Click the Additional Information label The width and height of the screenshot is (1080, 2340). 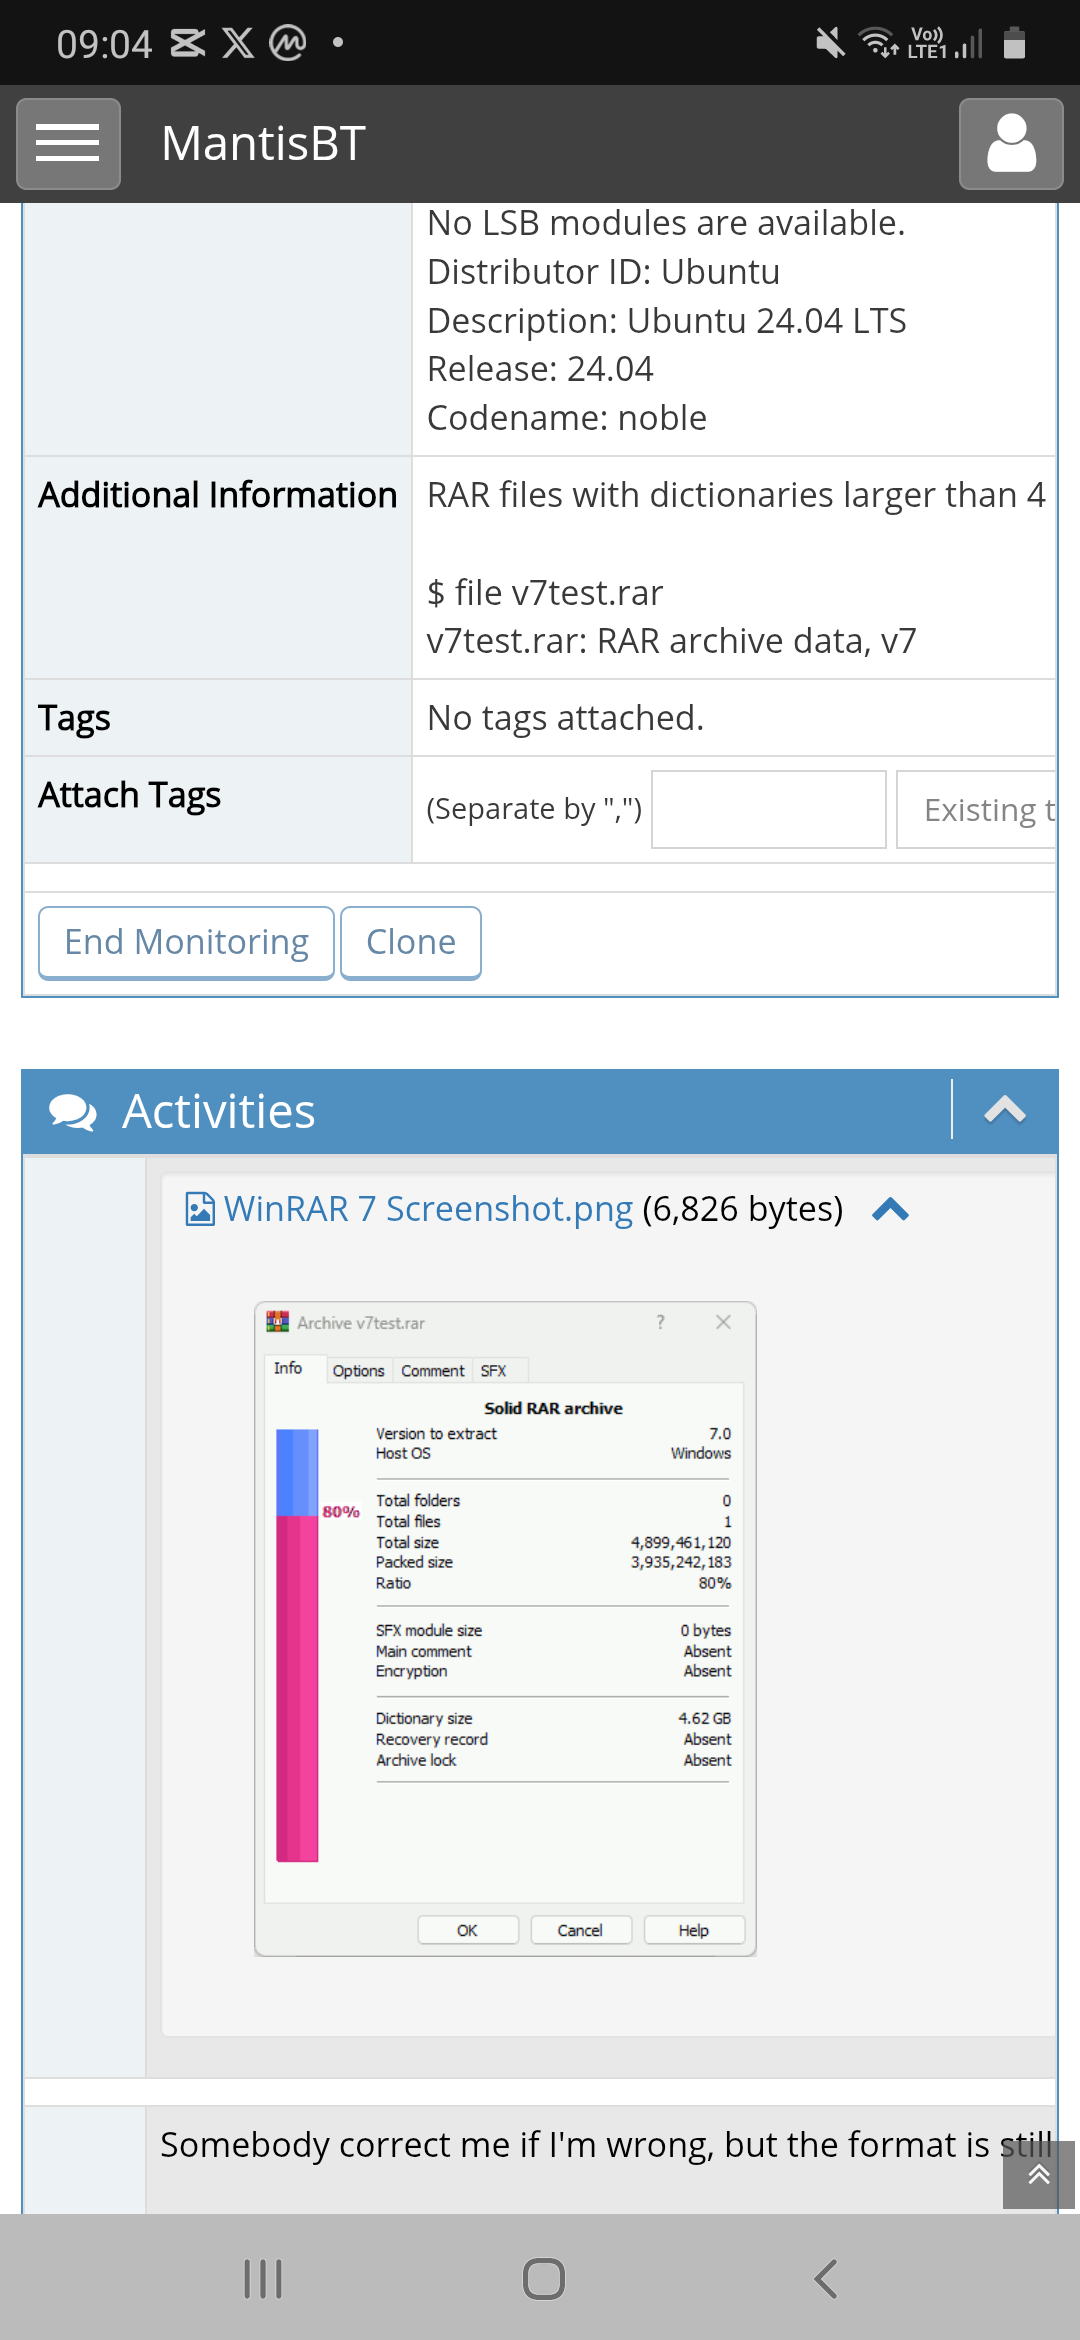[x=218, y=495]
